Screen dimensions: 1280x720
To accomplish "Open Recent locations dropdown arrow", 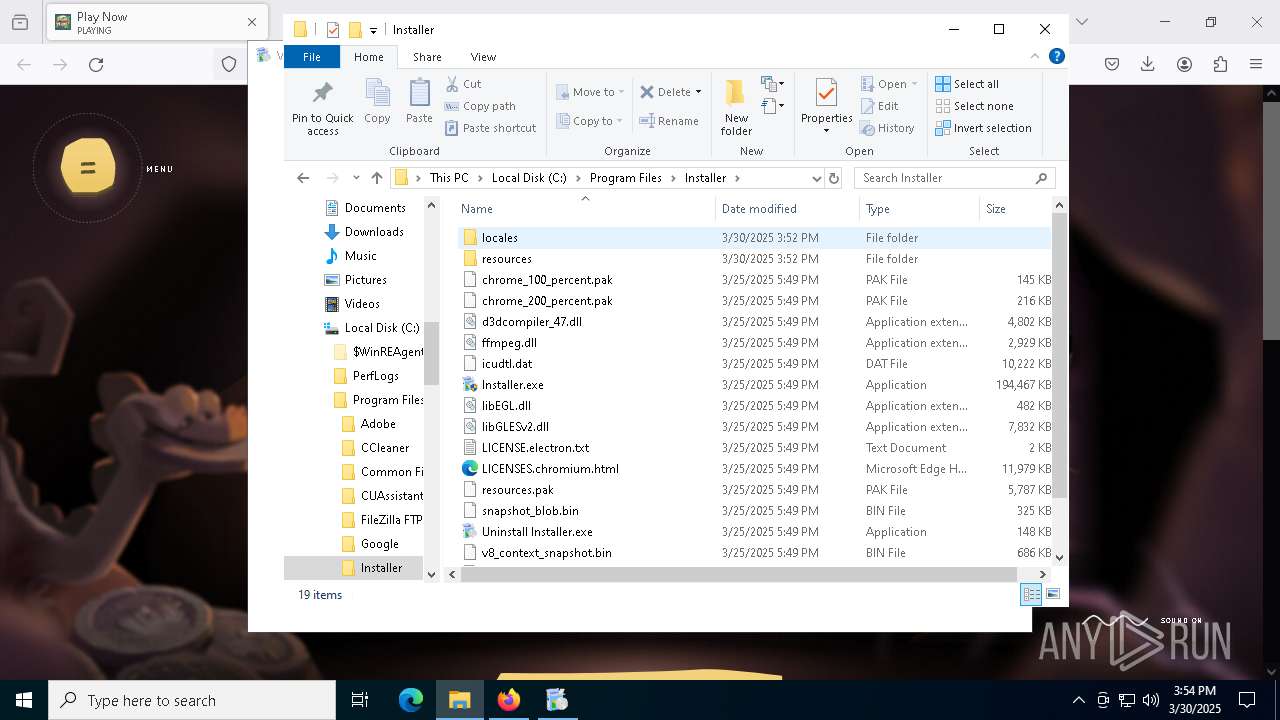I will (x=356, y=178).
